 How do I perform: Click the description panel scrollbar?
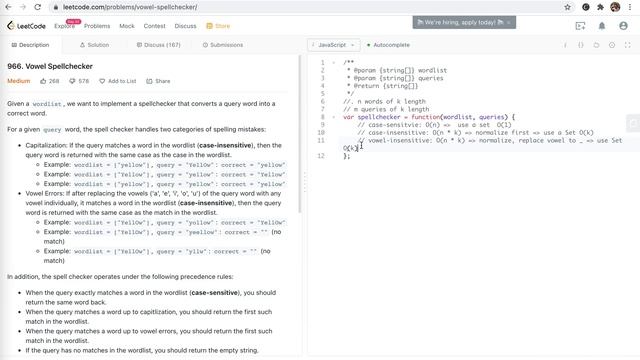point(300,134)
